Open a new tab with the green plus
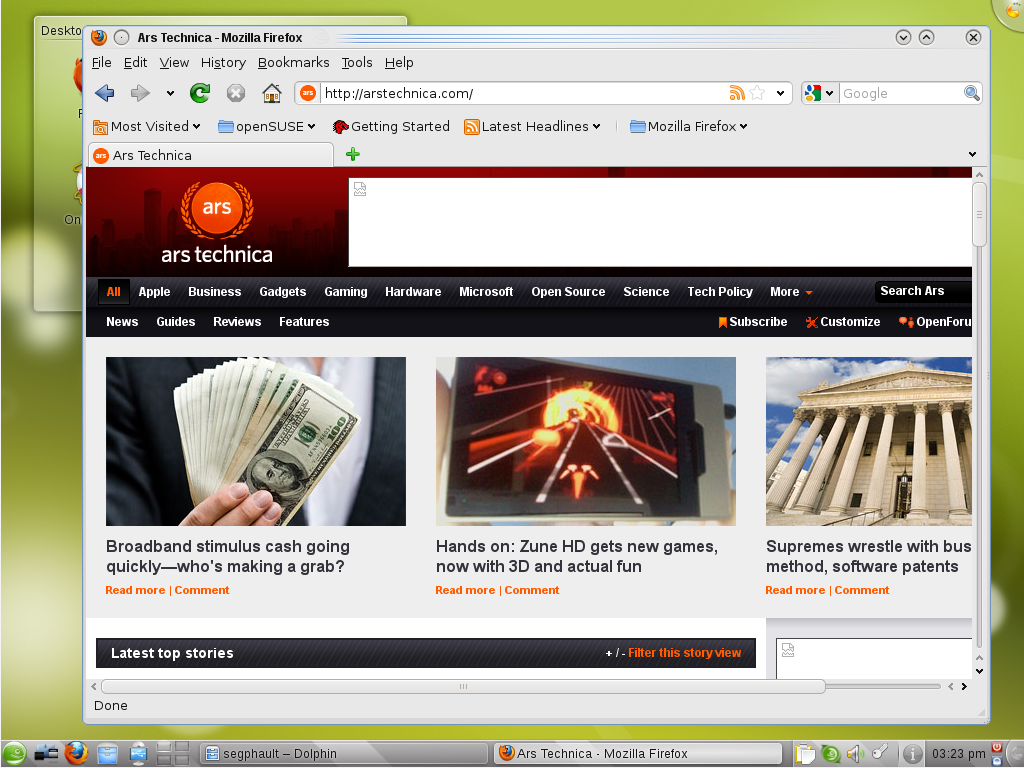1024x768 pixels. 353,154
